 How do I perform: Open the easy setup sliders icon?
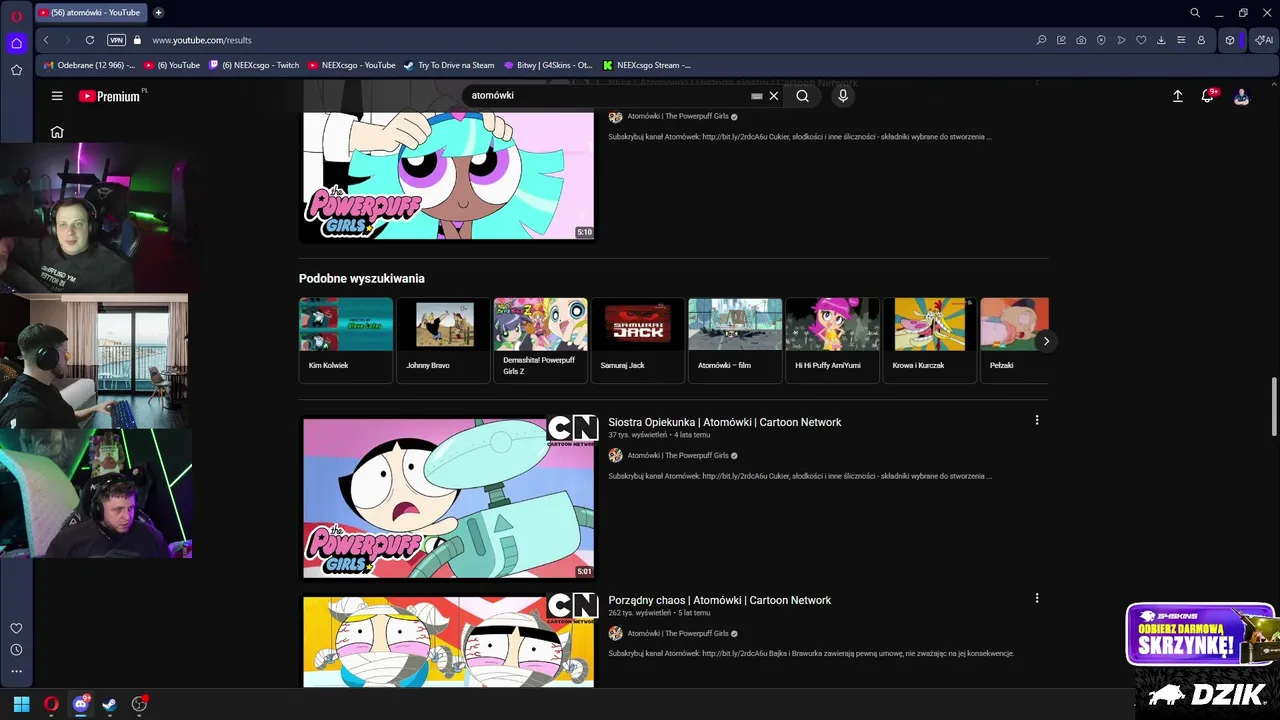[x=1181, y=40]
